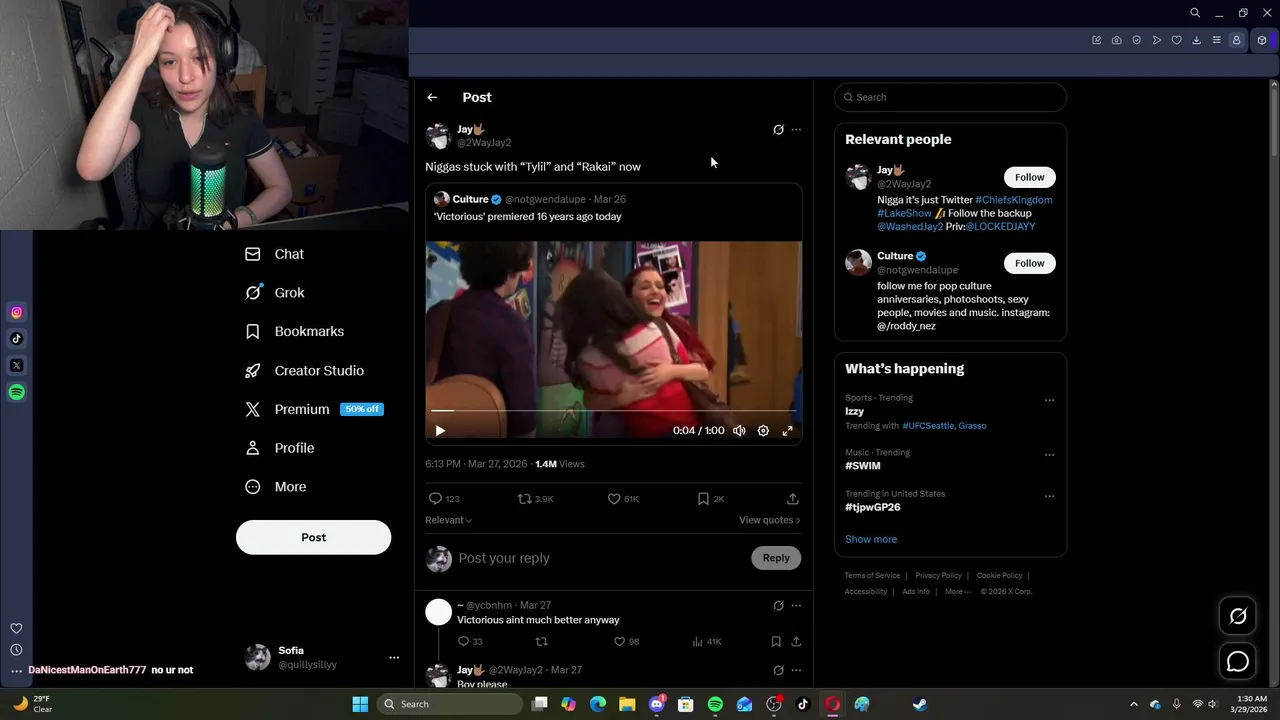
Task: Open View quotes link
Action: coord(769,520)
